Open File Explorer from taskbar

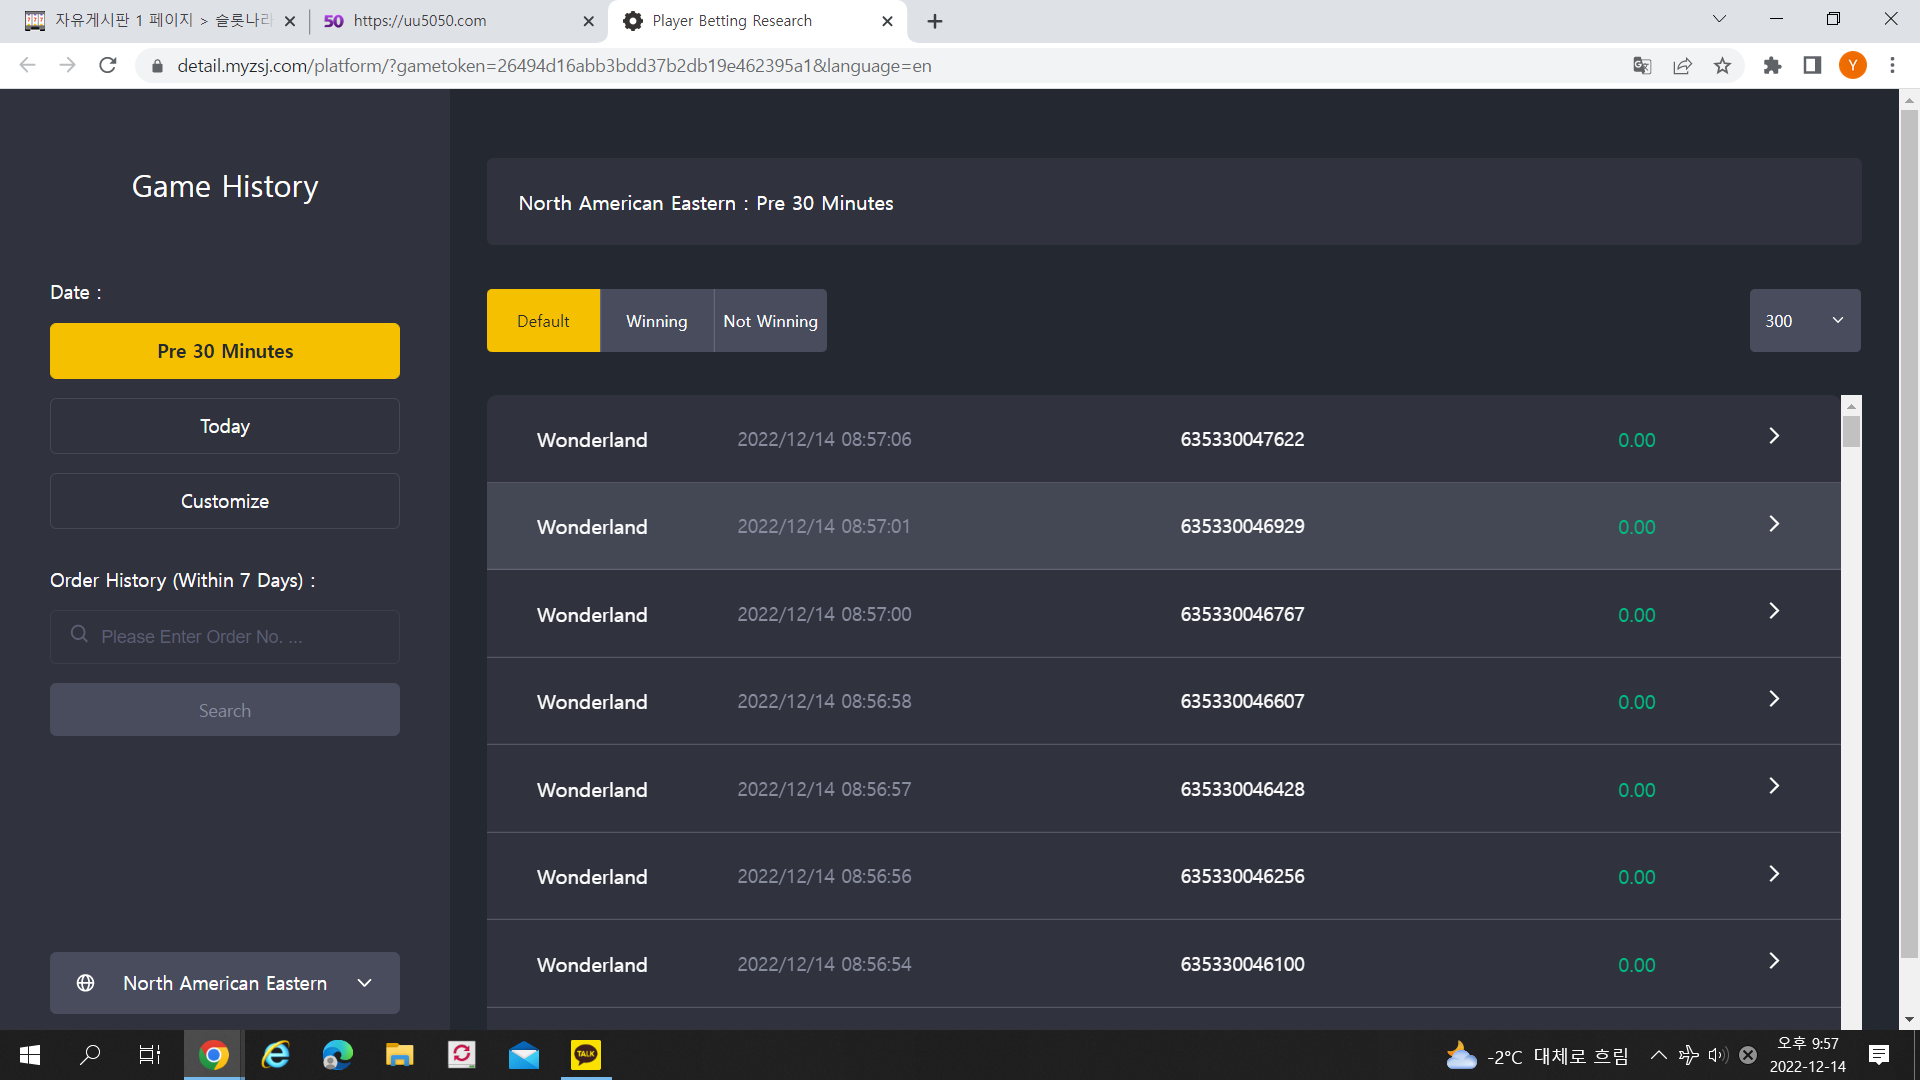point(399,1055)
